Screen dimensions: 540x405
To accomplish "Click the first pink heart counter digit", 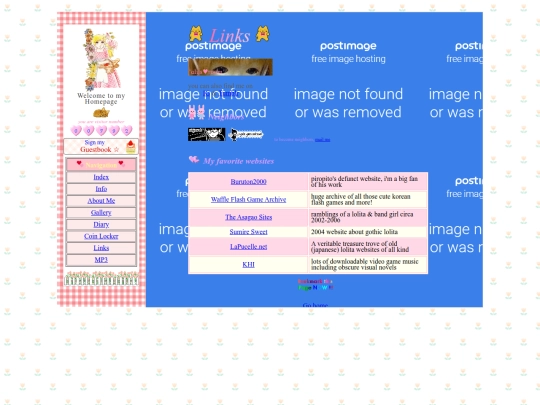I will tap(76, 131).
